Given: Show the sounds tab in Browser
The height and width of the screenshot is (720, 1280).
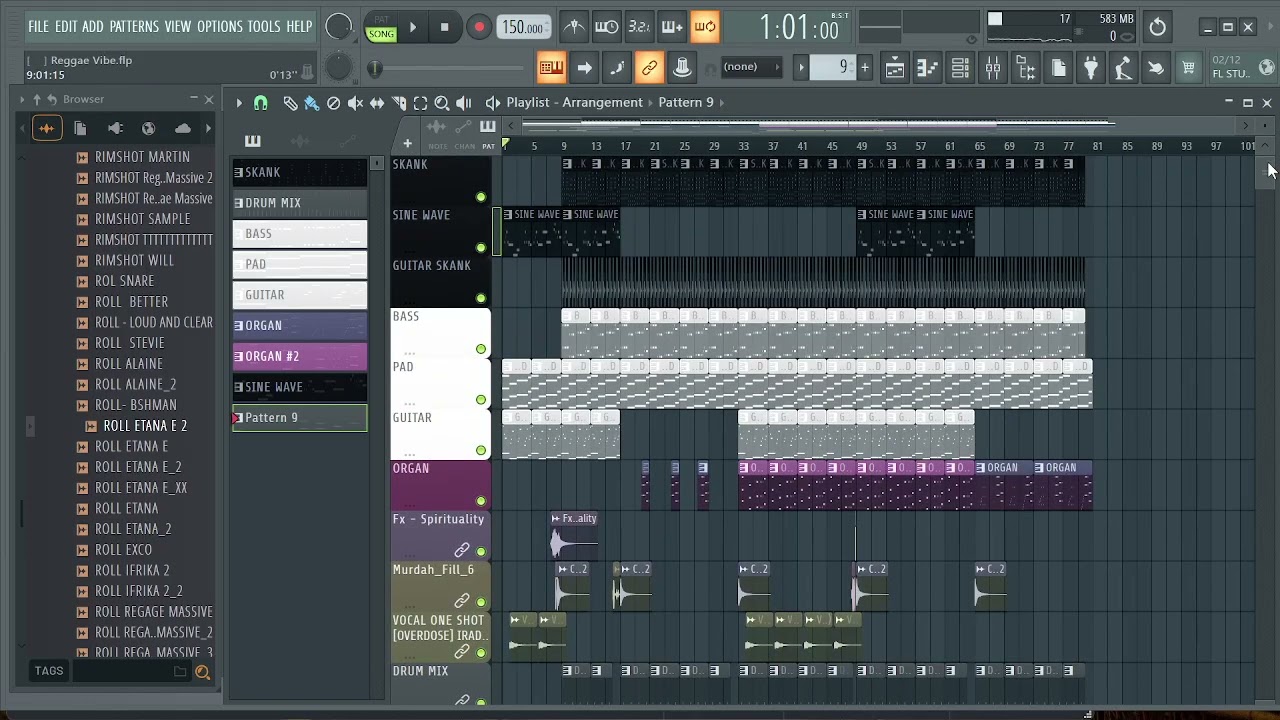Looking at the screenshot, I should tap(46, 128).
